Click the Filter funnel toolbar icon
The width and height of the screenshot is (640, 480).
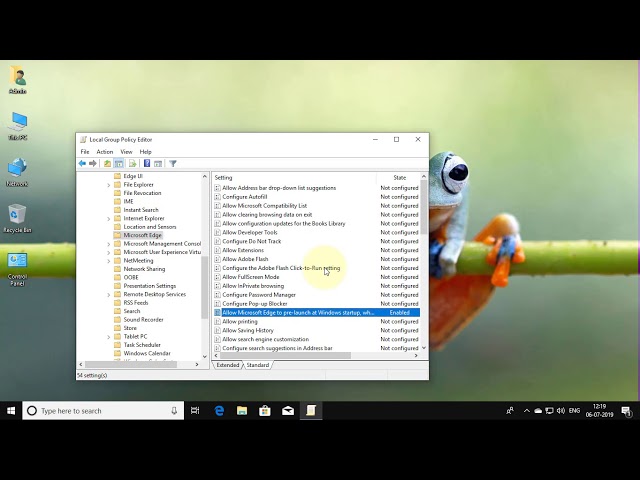pyautogui.click(x=173, y=164)
